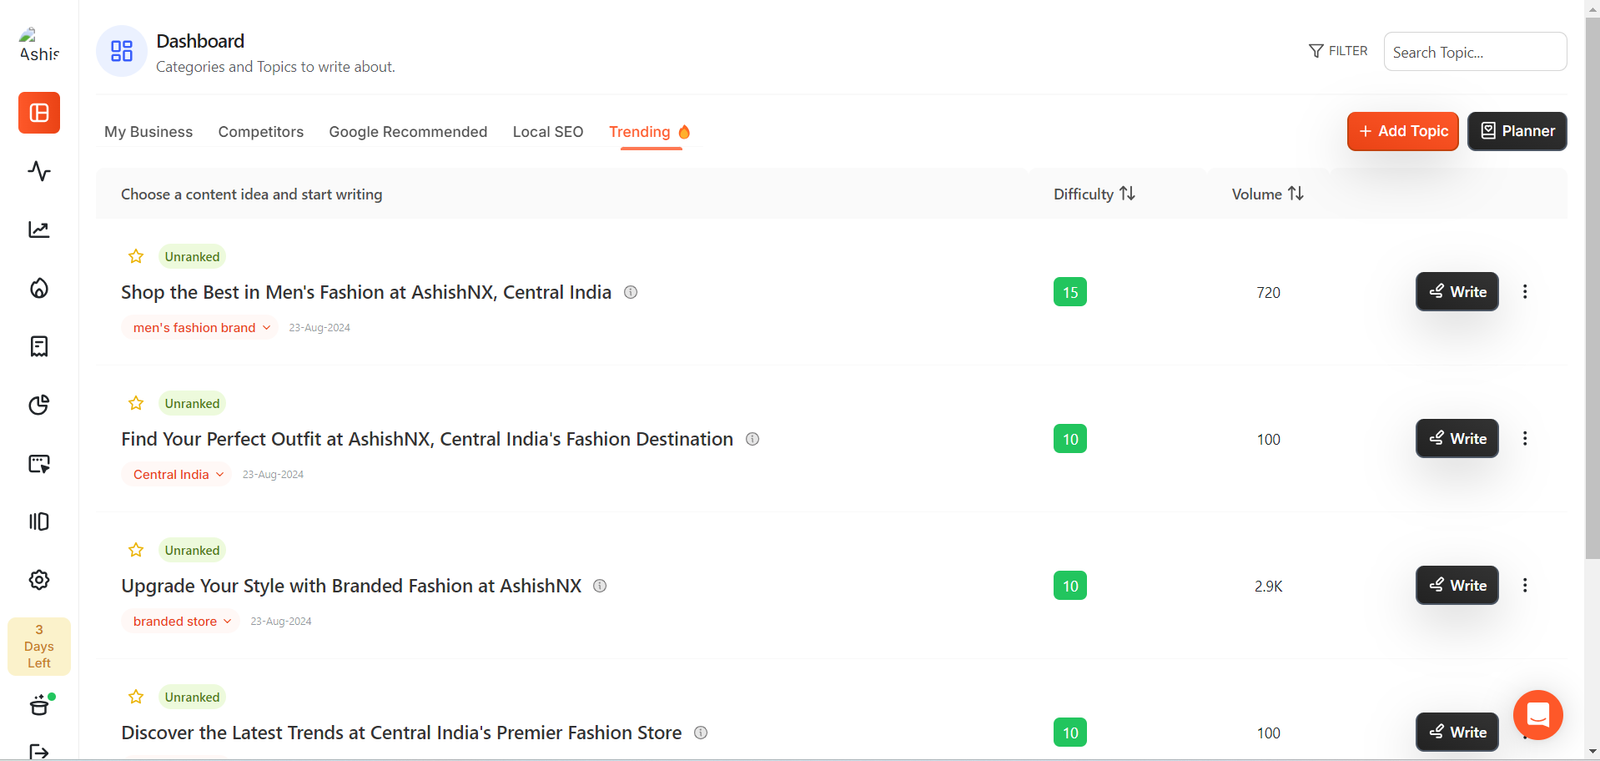Click the Unranked badge on Upgrade Your Style row
Viewport: 1600px width, 761px height.
pyautogui.click(x=192, y=551)
